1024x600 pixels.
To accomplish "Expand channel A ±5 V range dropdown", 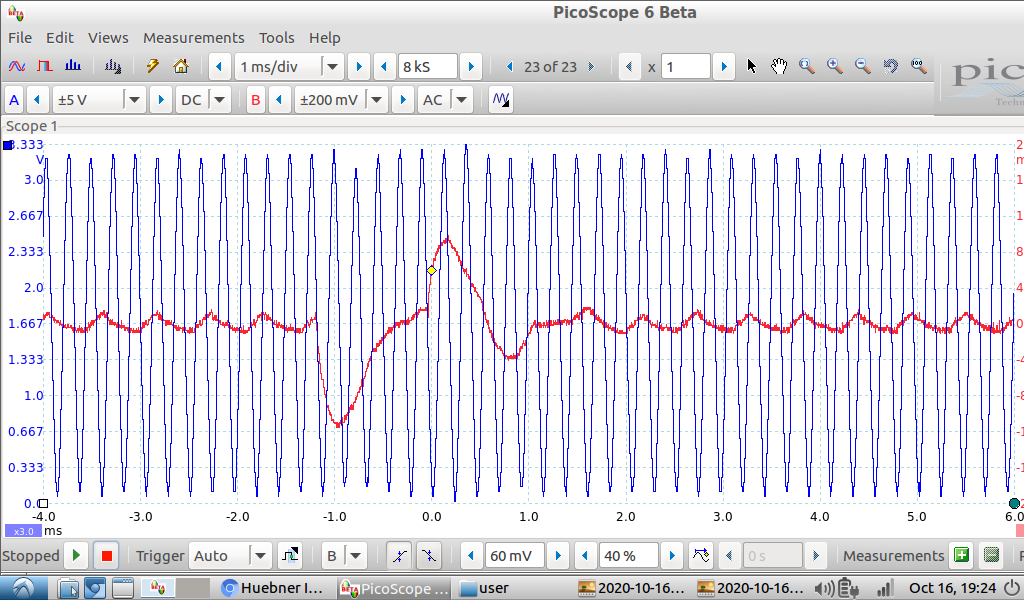I will pos(134,100).
